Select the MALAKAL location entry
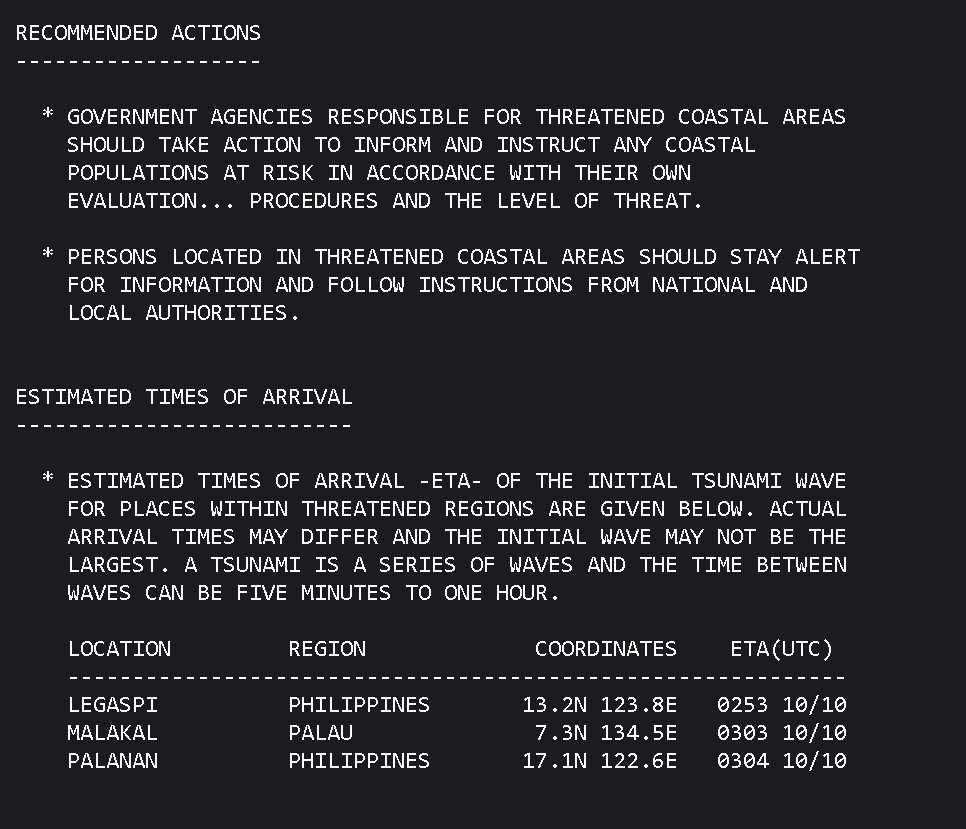The height and width of the screenshot is (829, 966). [112, 733]
